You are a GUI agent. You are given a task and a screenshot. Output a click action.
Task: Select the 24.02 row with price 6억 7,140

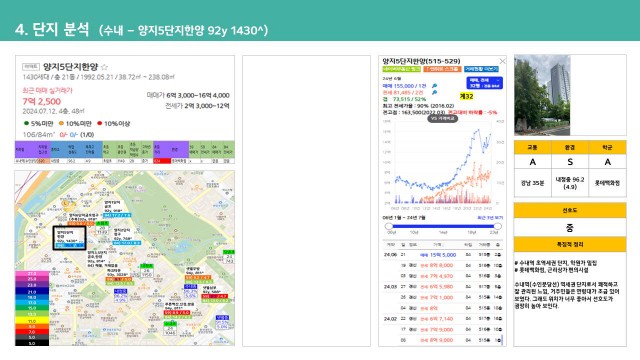coord(442,318)
